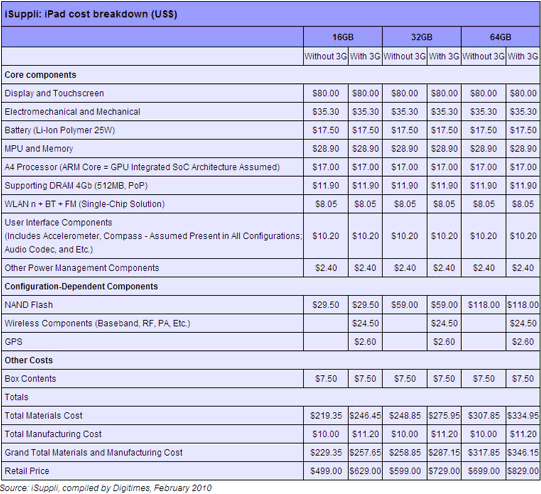Click the $10.00 Manufacturing Cost for 16GB Without 3G
The image size is (541, 494).
326,434
